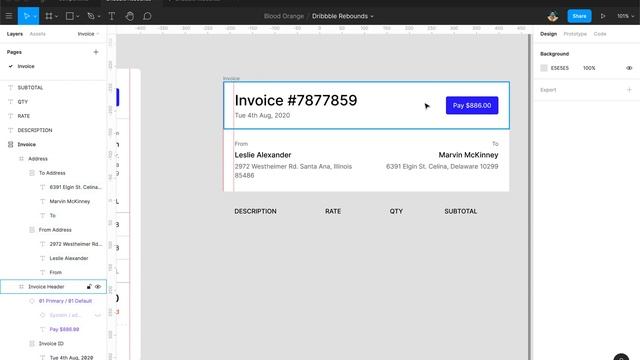Select the 01 Primary / 01 Default component layer
This screenshot has height=360, width=640.
(65, 301)
